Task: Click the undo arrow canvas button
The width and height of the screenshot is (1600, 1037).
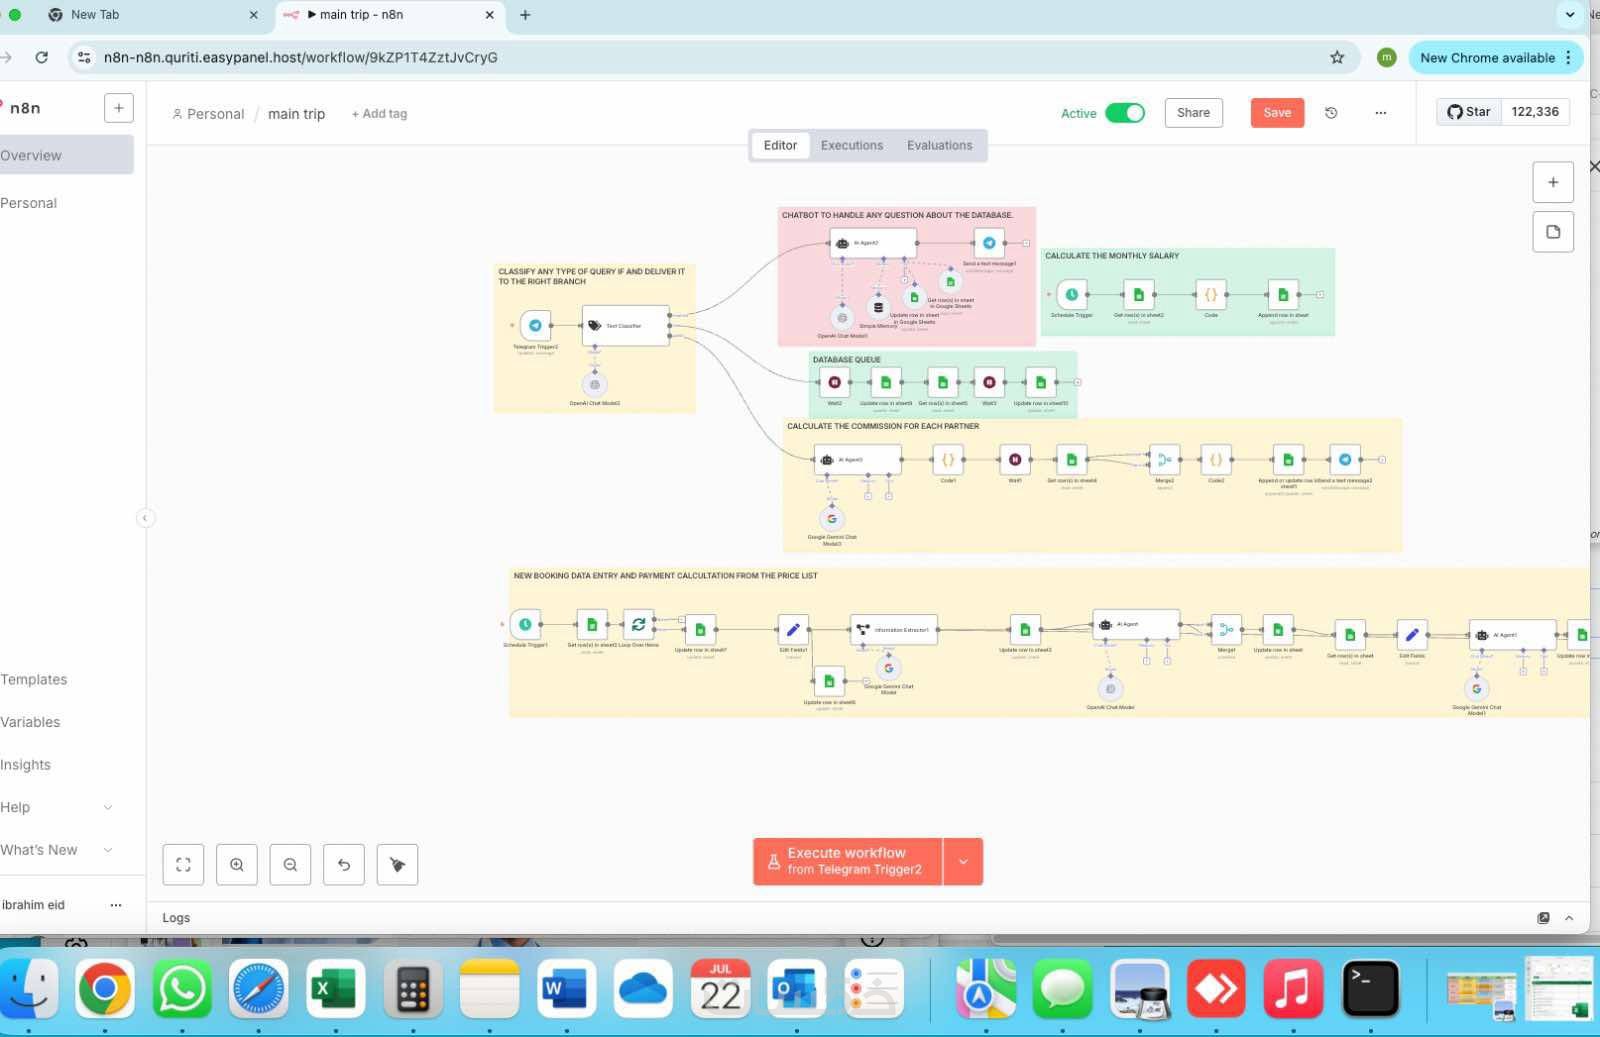Action: pyautogui.click(x=344, y=865)
